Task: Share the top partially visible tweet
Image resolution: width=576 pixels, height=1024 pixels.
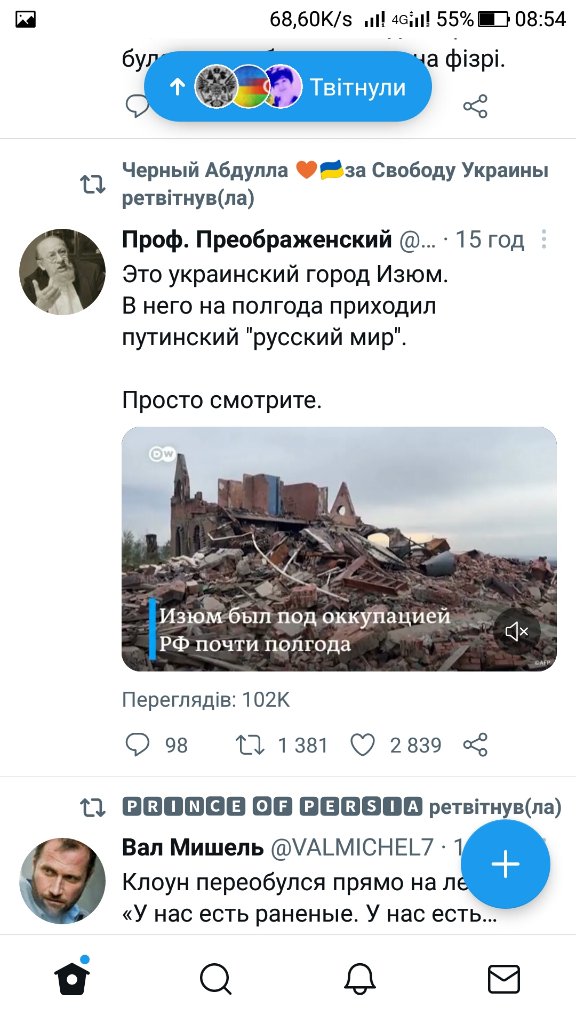Action: [475, 106]
